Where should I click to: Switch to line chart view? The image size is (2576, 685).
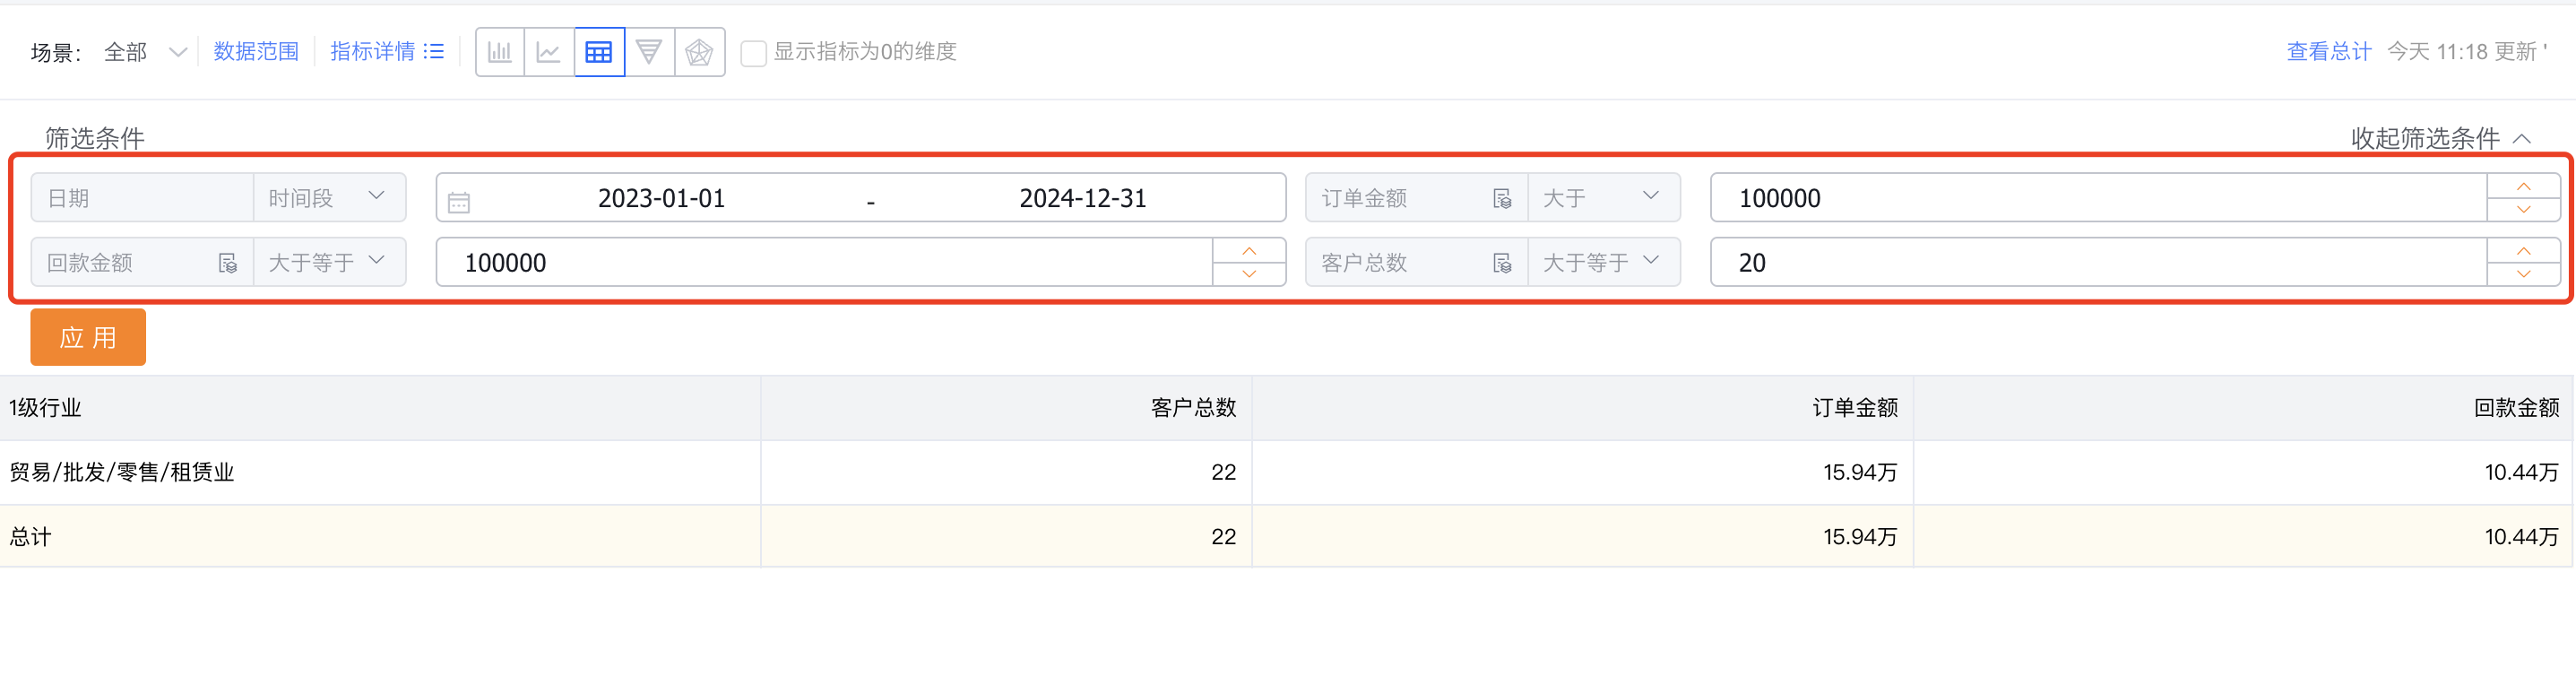pyautogui.click(x=549, y=51)
